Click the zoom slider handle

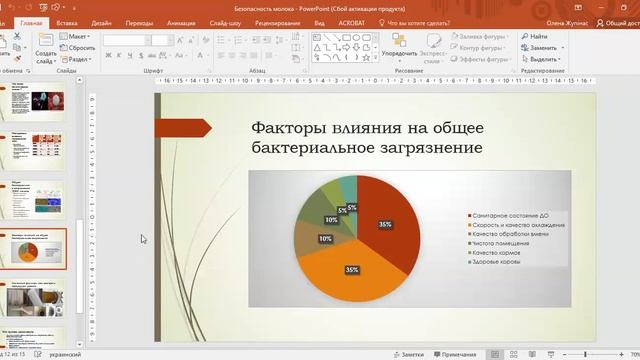coord(585,354)
